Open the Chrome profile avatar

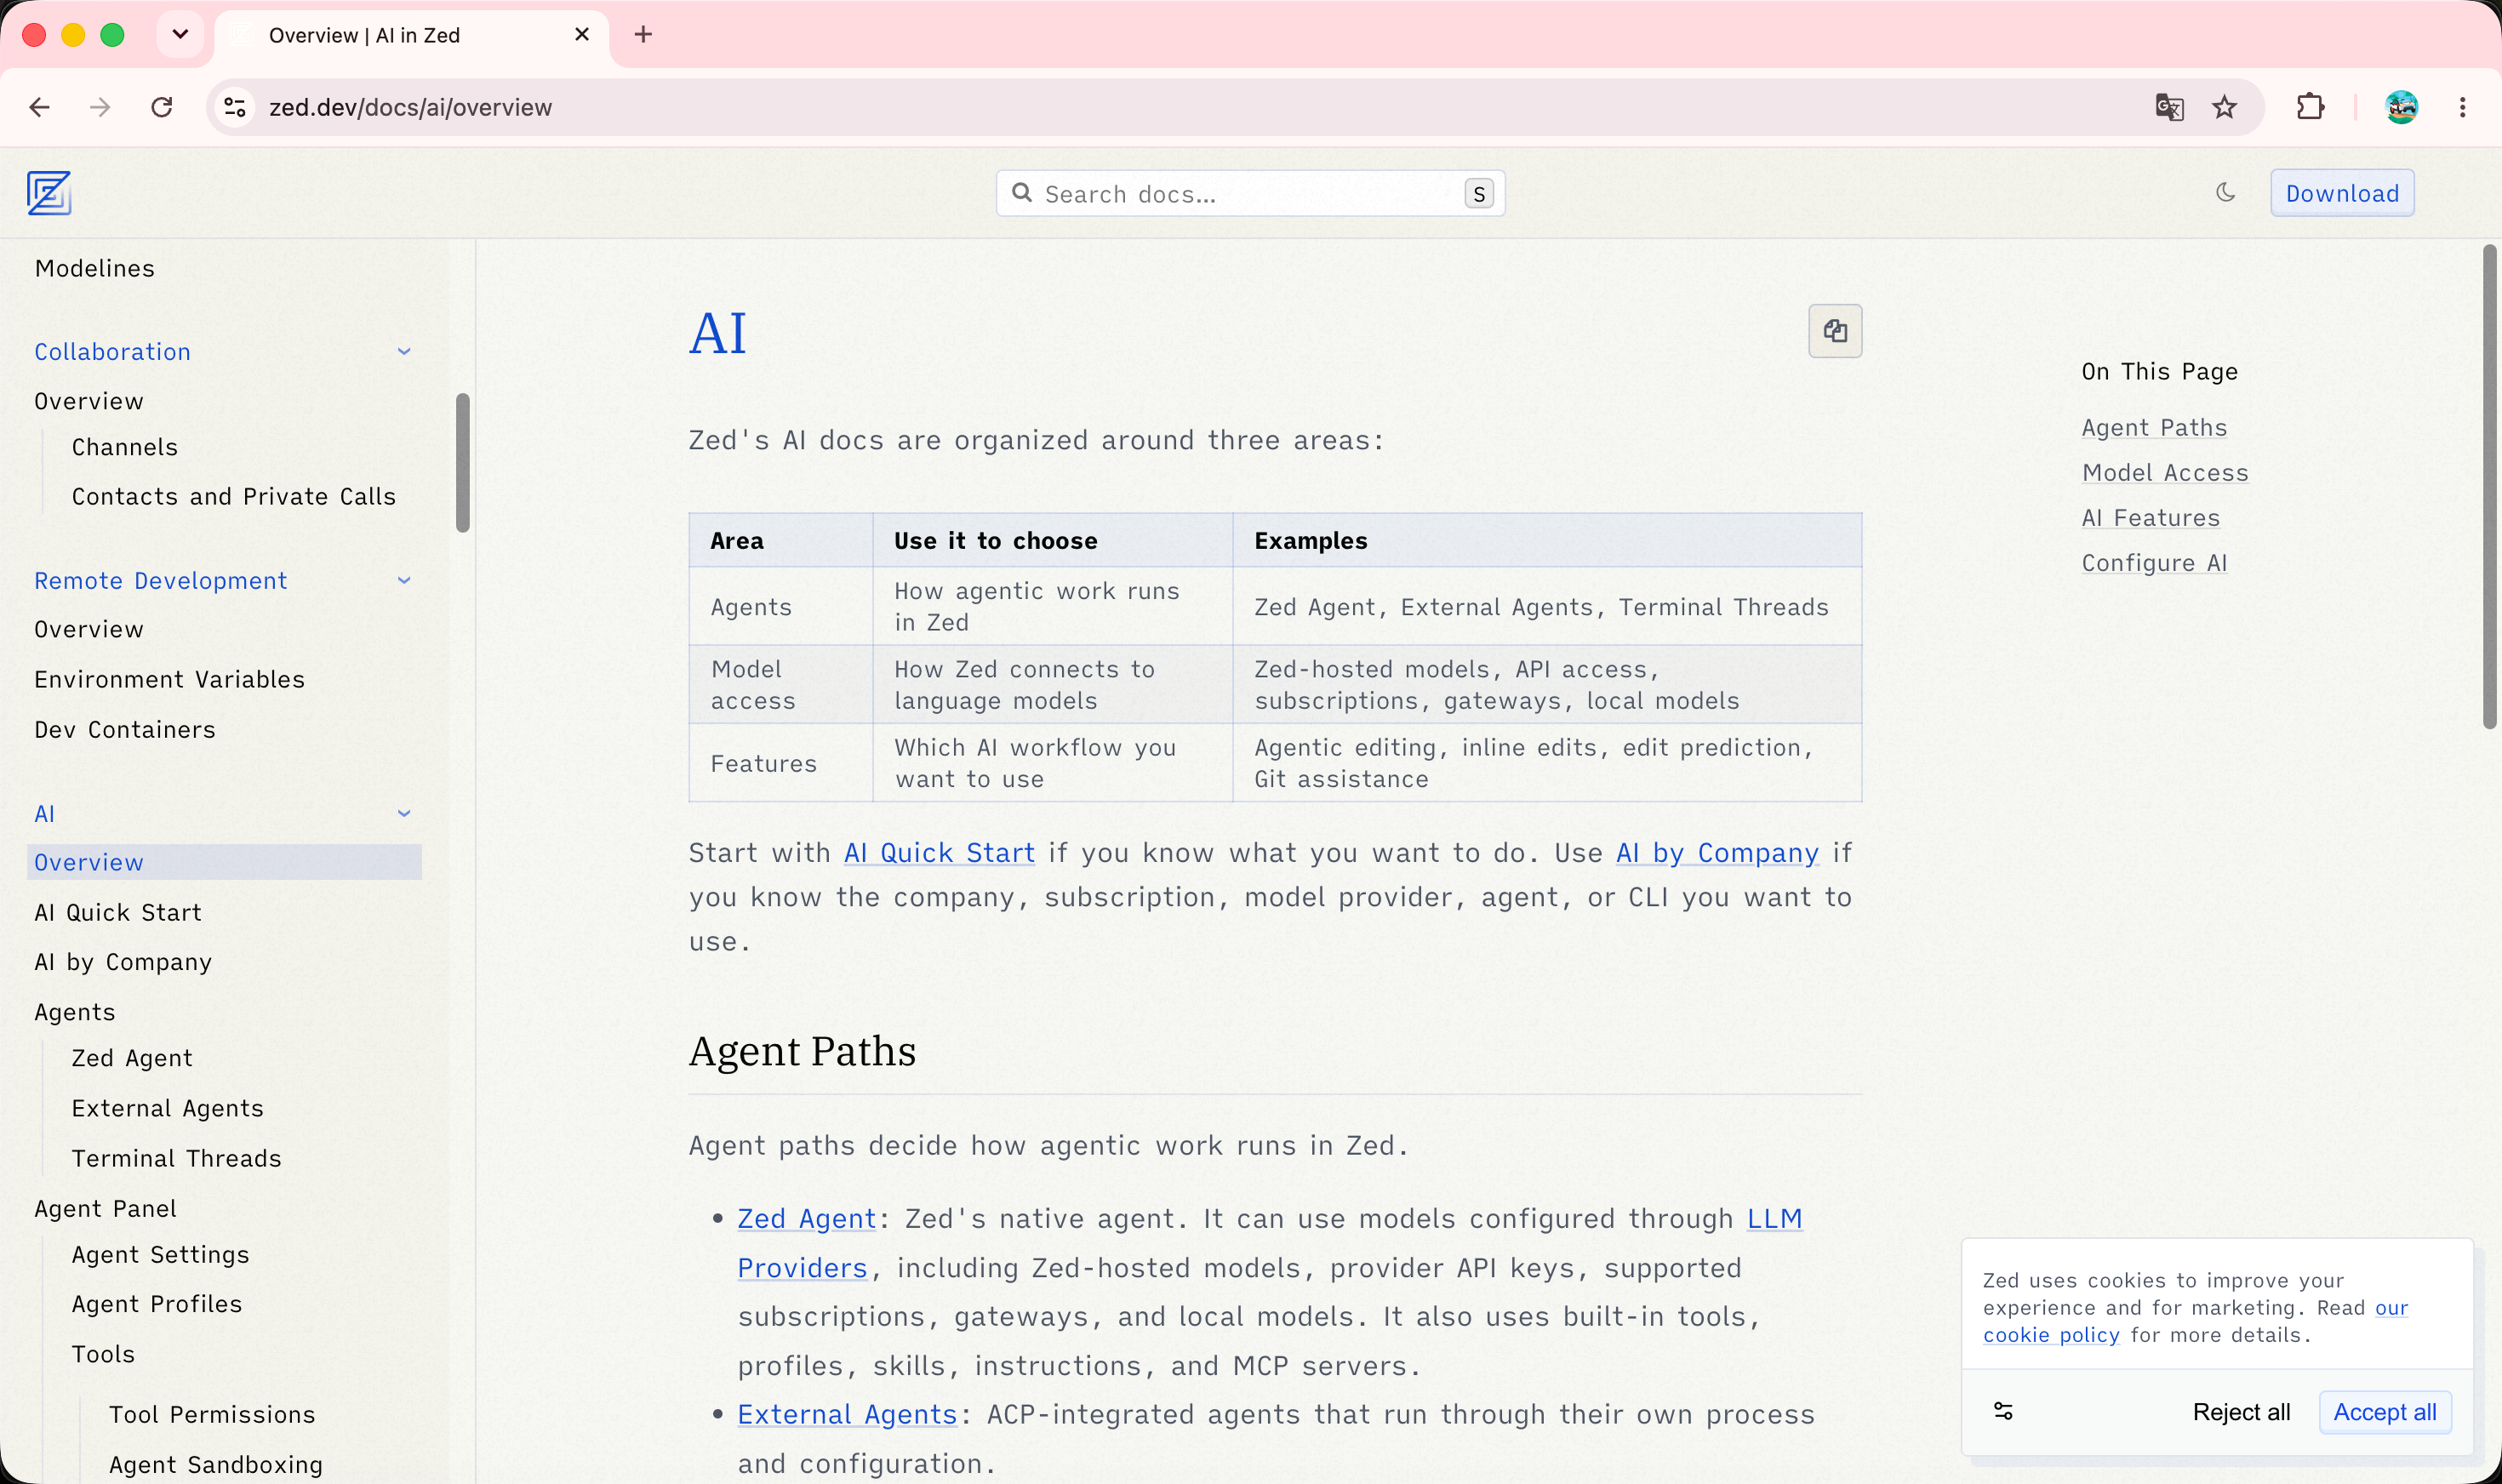[2401, 107]
